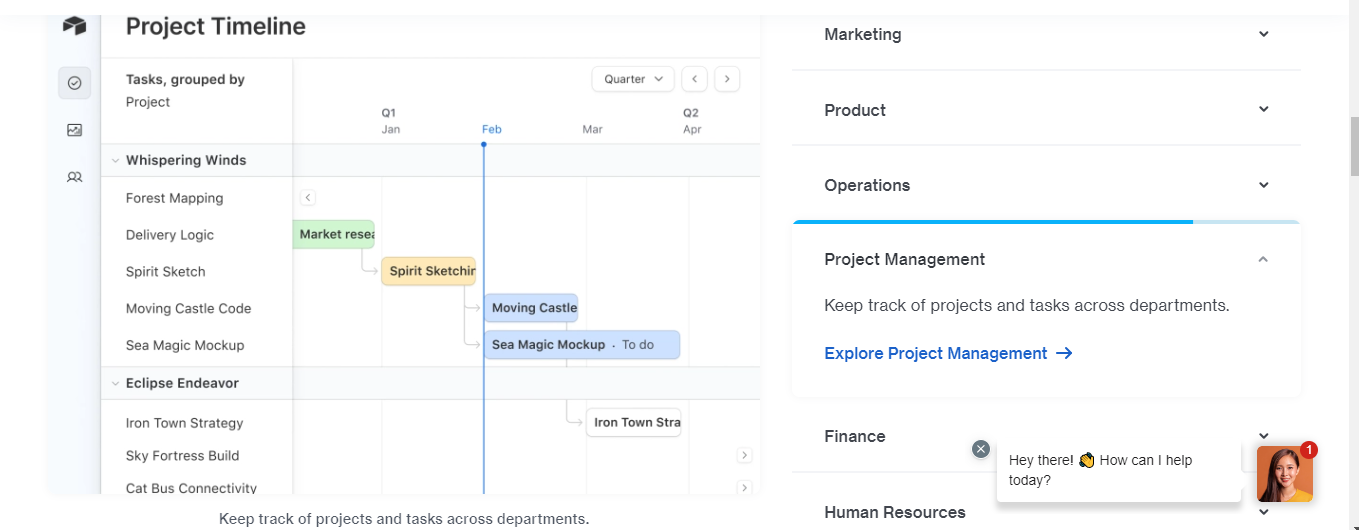The height and width of the screenshot is (530, 1359).
Task: Open the Quarter dropdown
Action: [634, 79]
